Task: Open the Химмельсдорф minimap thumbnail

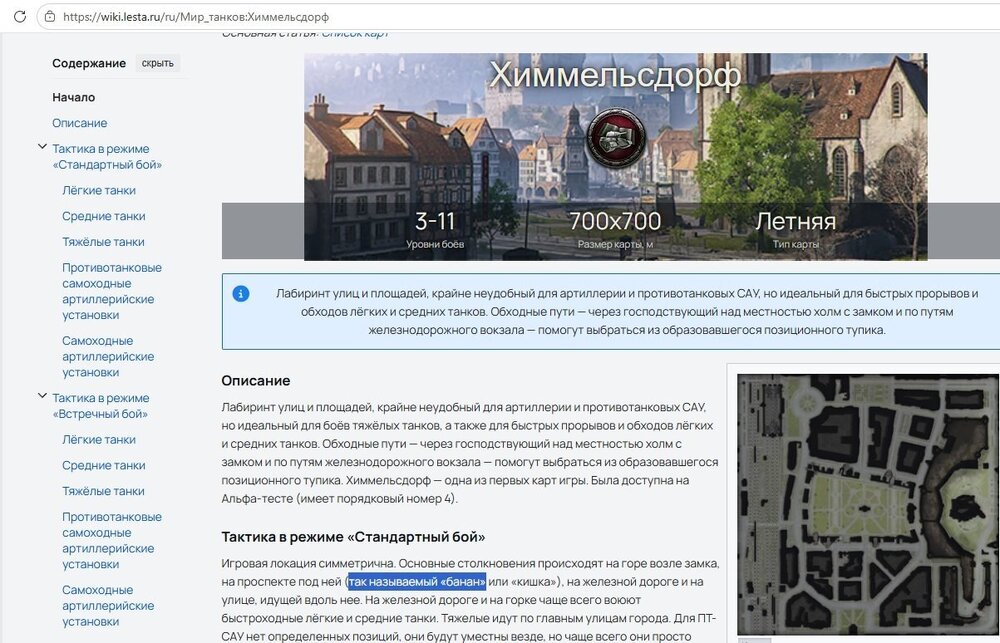Action: click(868, 504)
